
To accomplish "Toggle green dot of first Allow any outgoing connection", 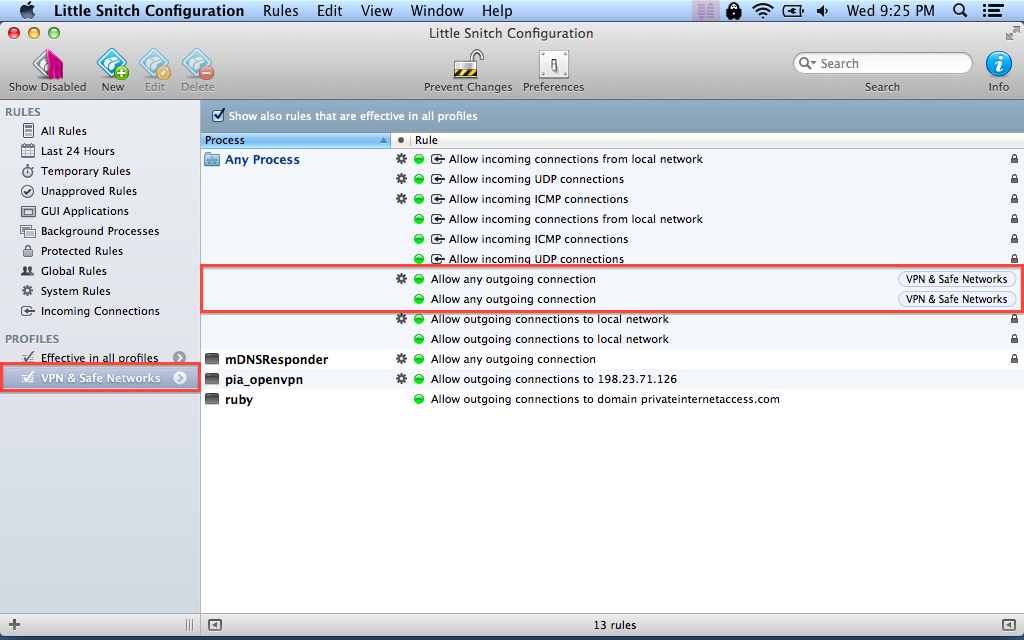I will click(419, 279).
